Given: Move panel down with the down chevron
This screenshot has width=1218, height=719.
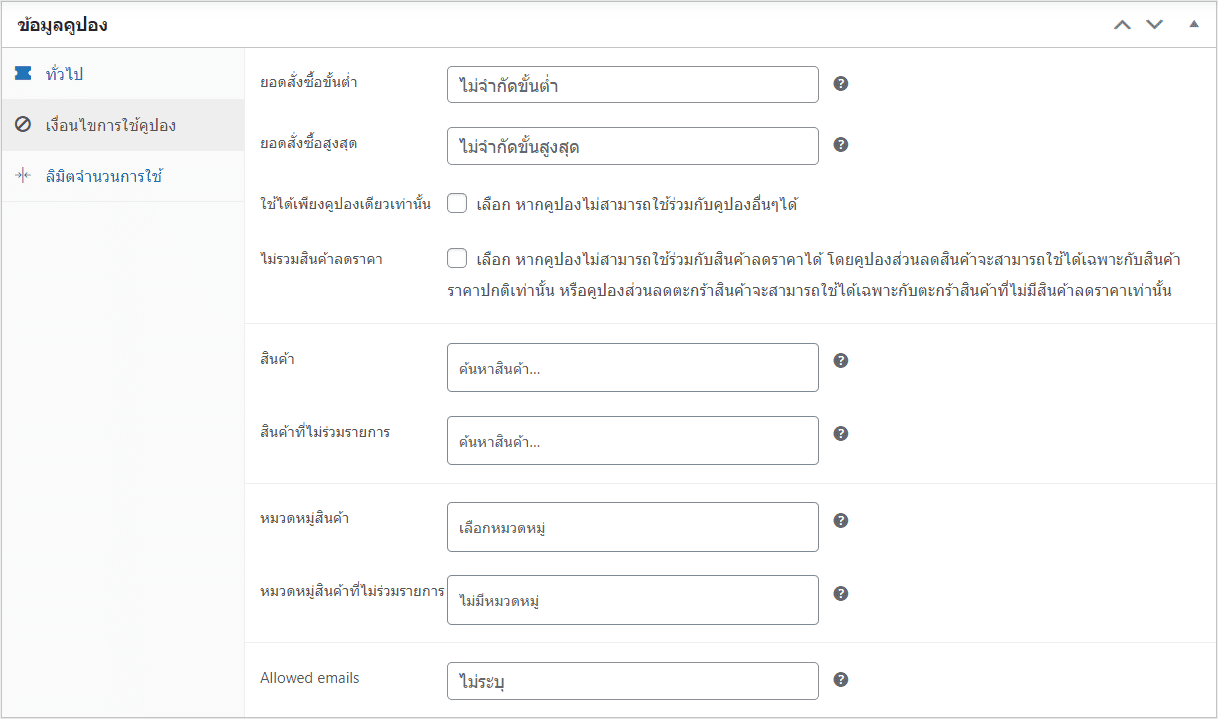Looking at the screenshot, I should point(1155,24).
